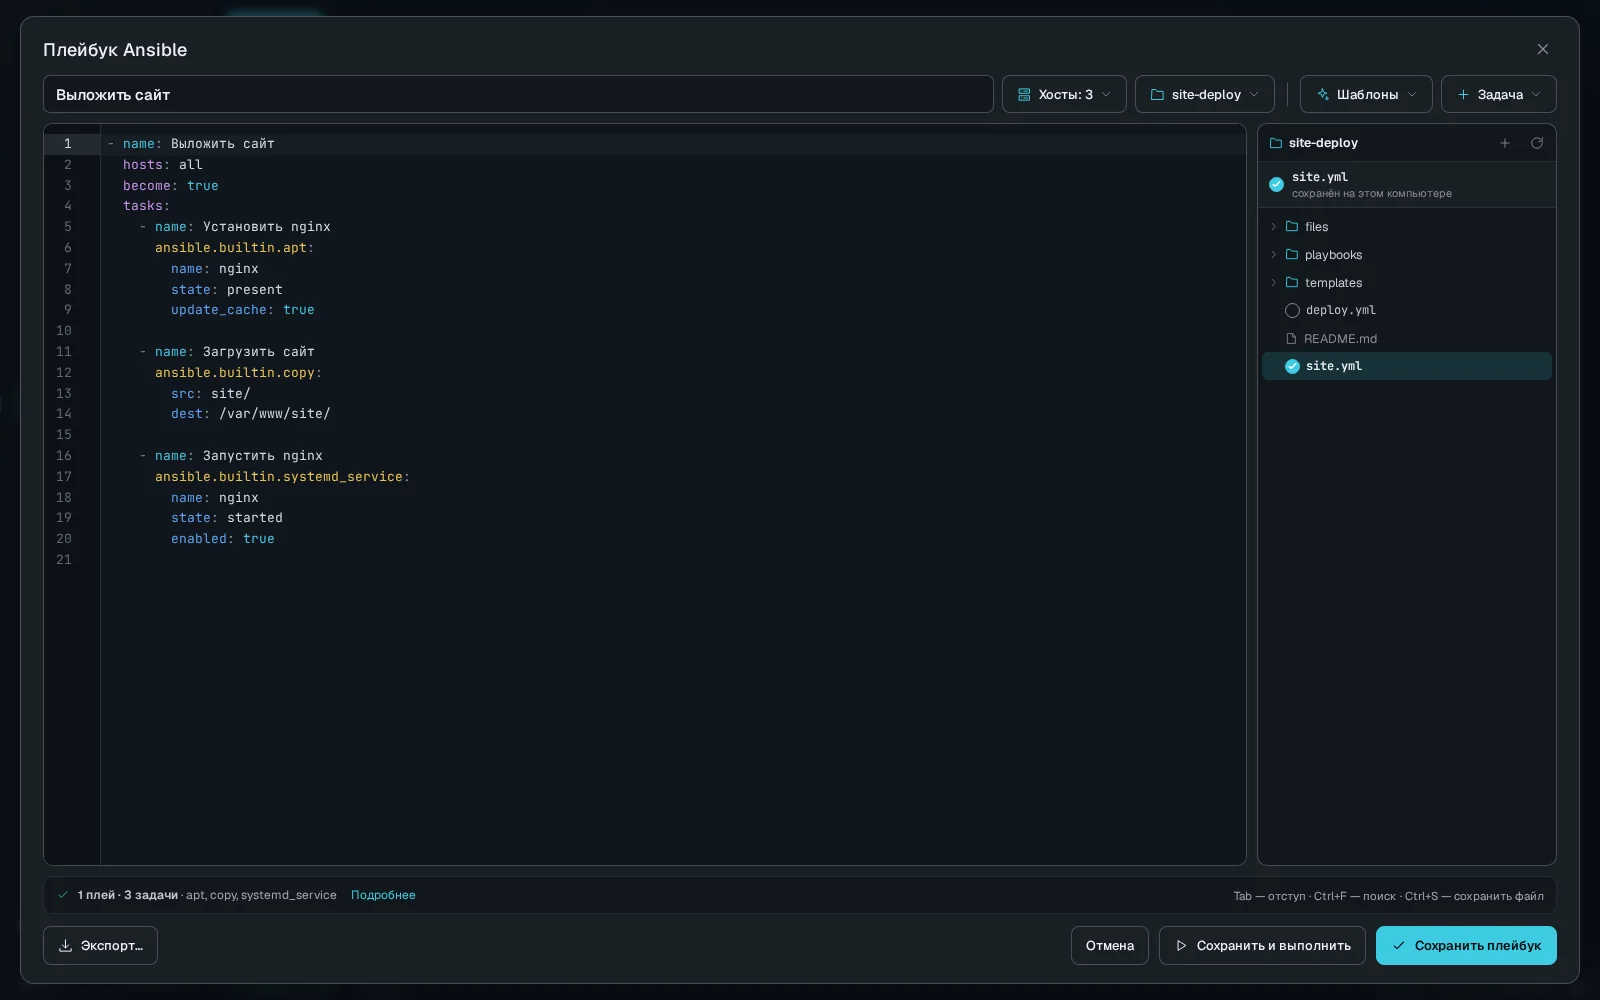The image size is (1600, 1000).
Task: Click the plus icon in site-deploy panel
Action: point(1505,143)
